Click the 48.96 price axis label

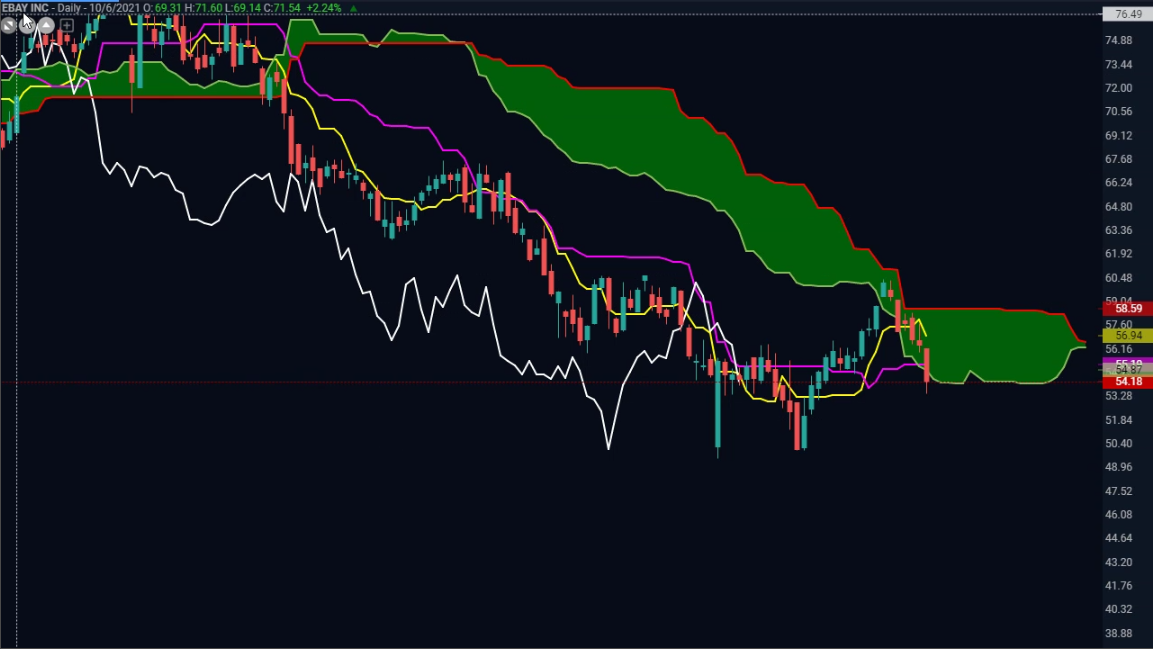point(1118,467)
